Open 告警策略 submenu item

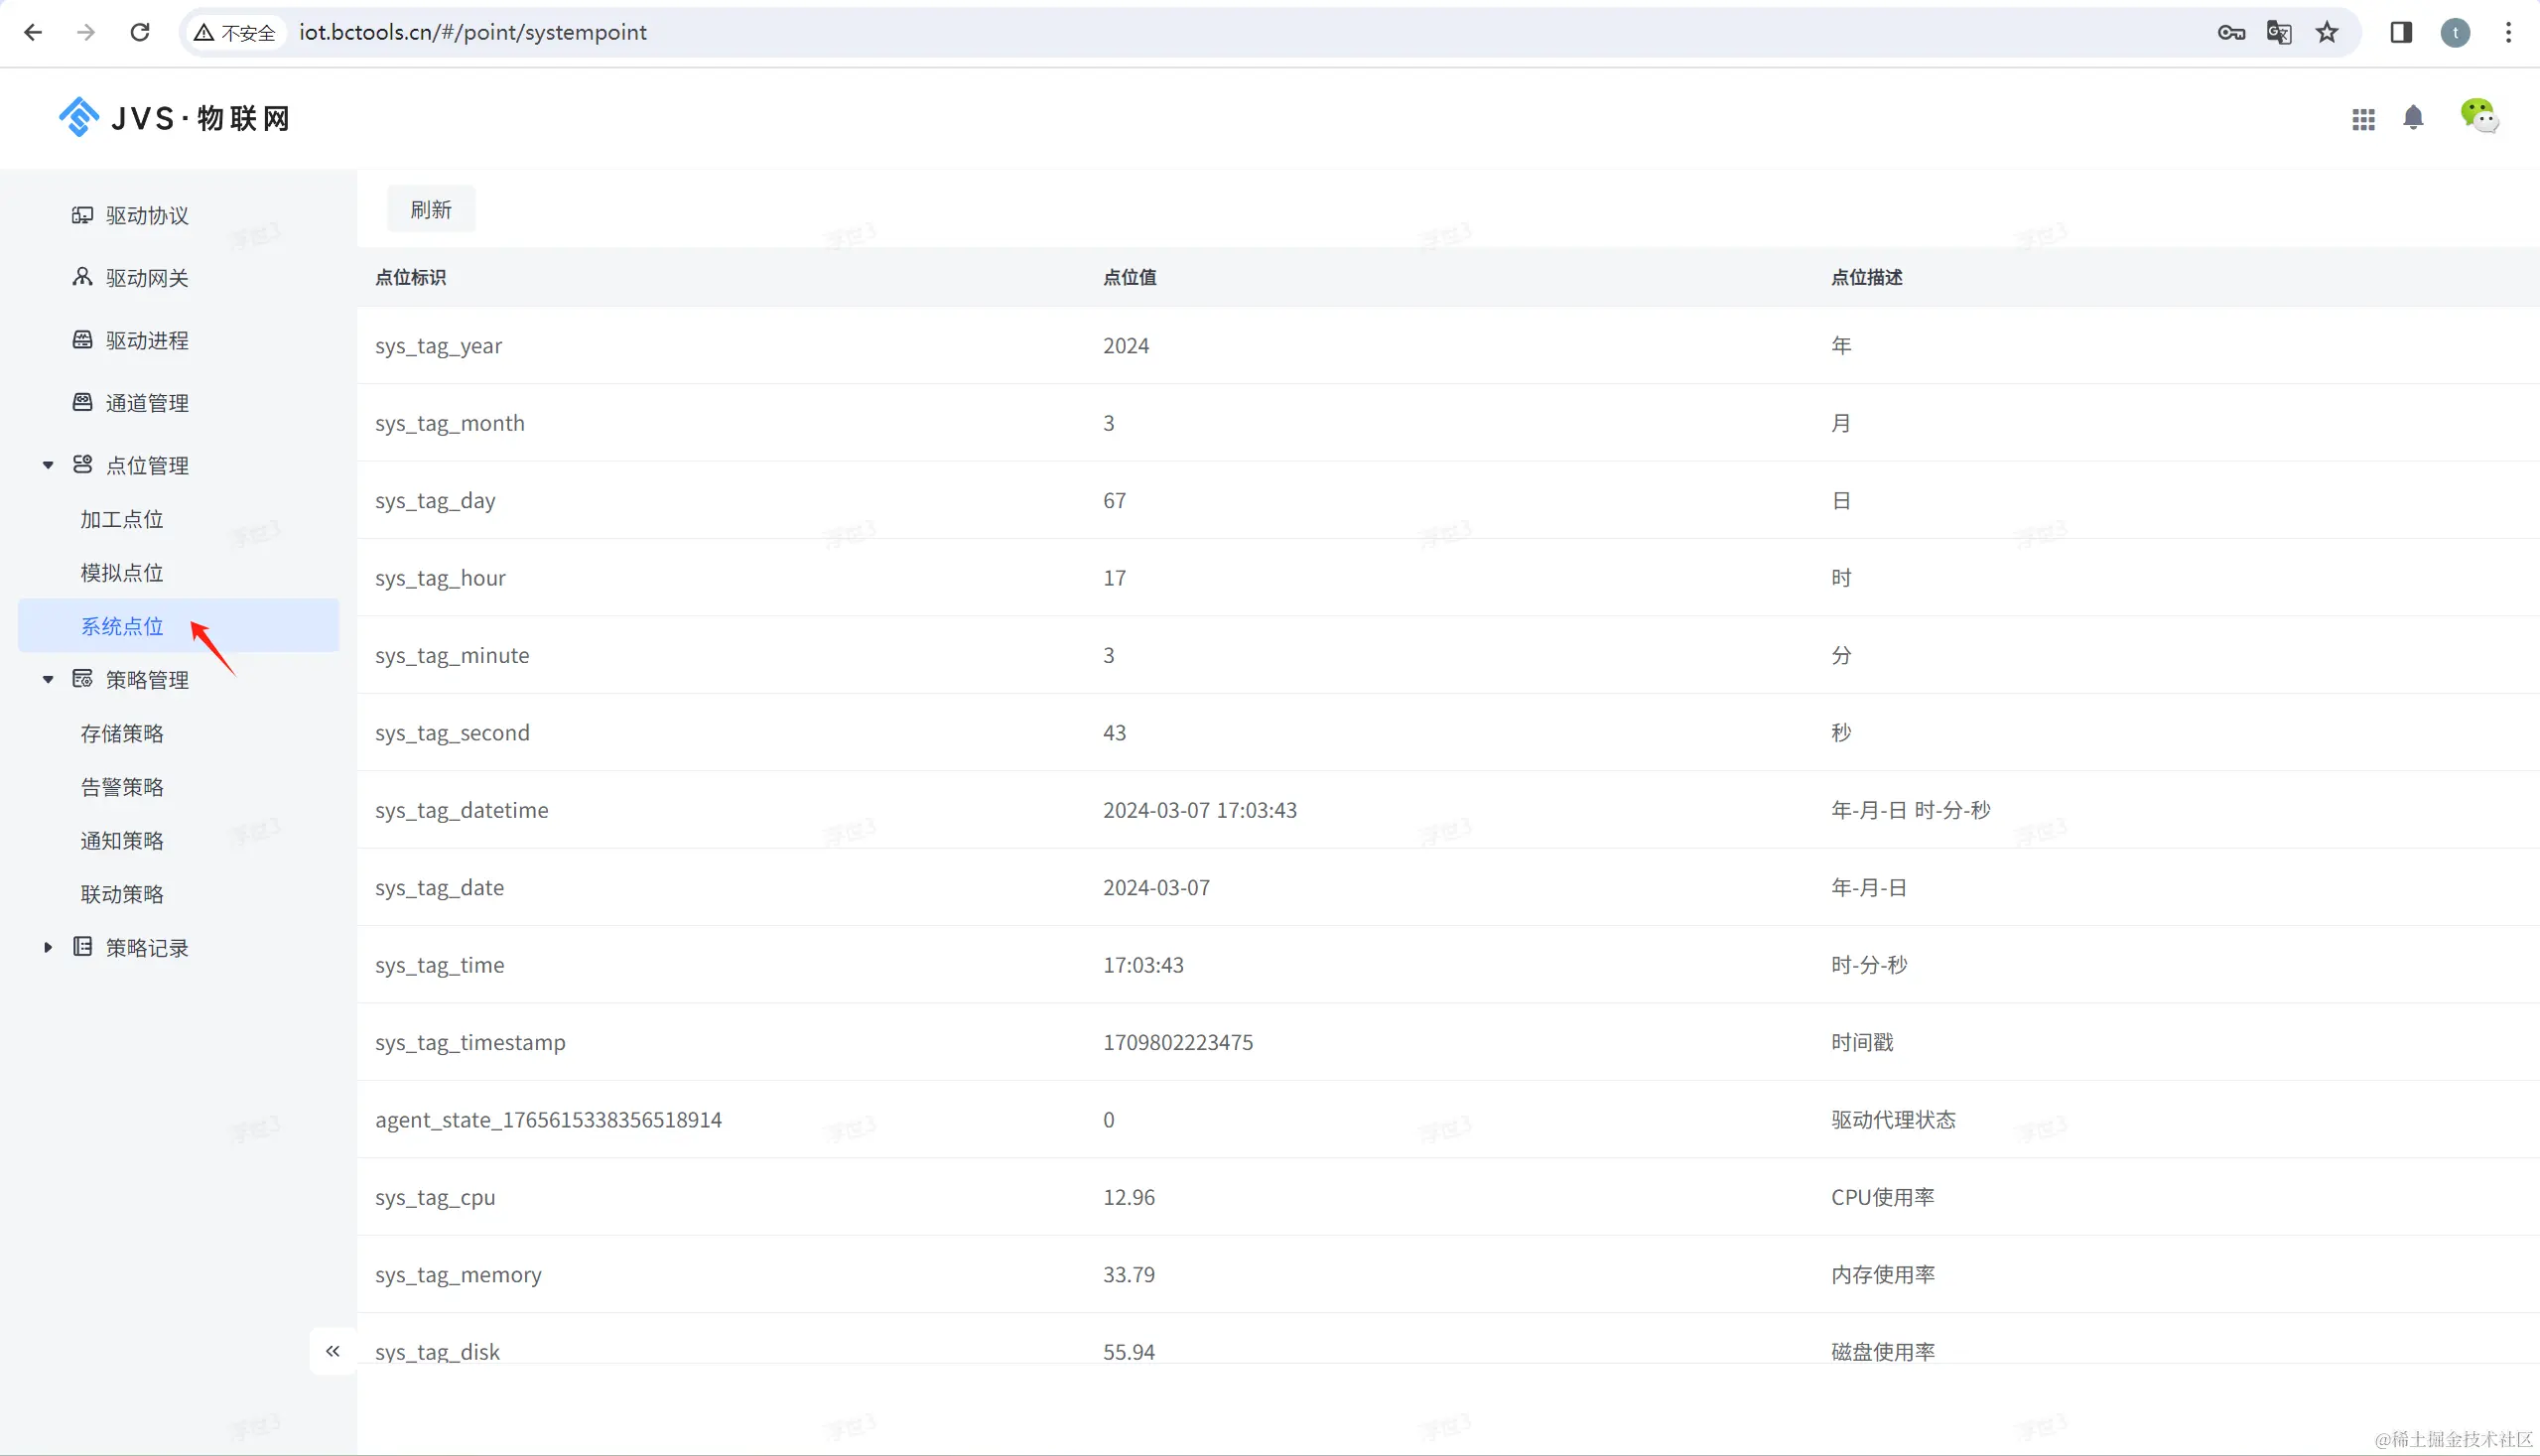[x=122, y=787]
